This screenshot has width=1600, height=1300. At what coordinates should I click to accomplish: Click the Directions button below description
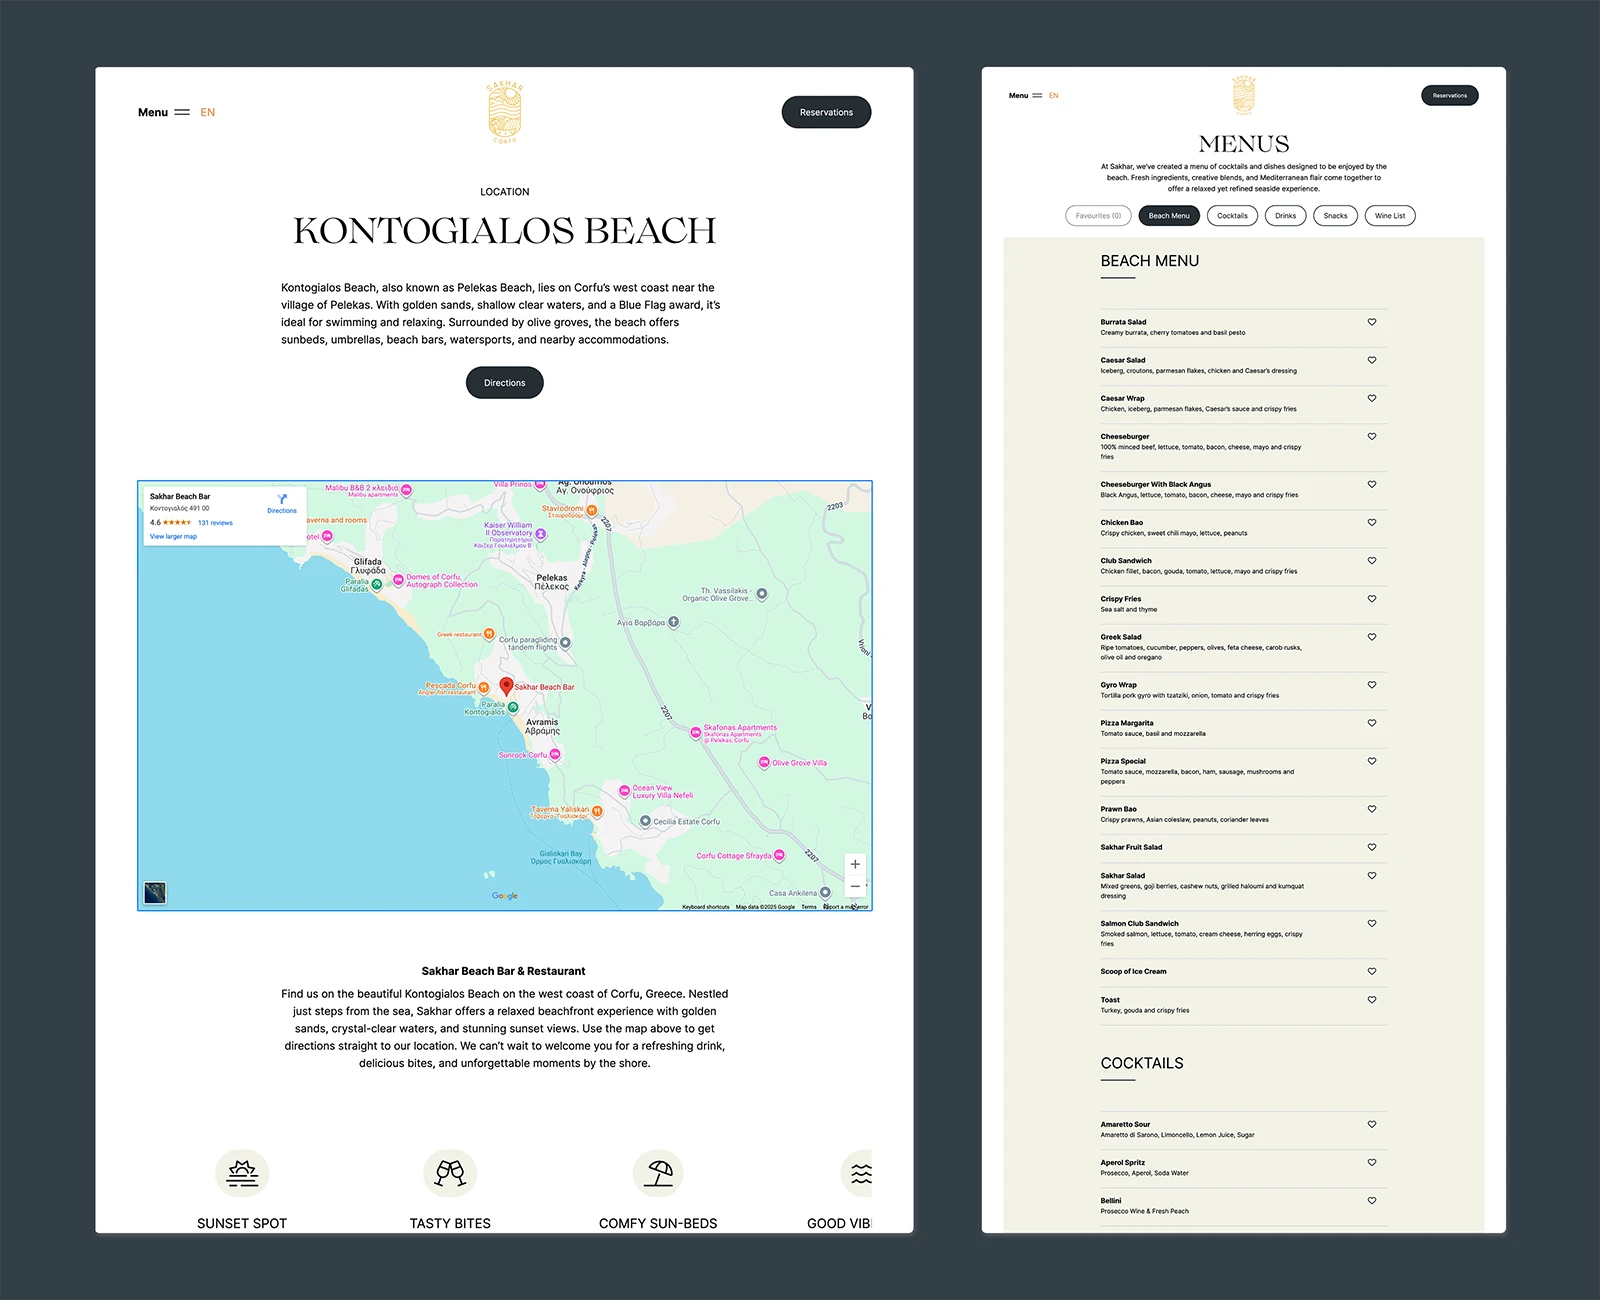(x=505, y=383)
